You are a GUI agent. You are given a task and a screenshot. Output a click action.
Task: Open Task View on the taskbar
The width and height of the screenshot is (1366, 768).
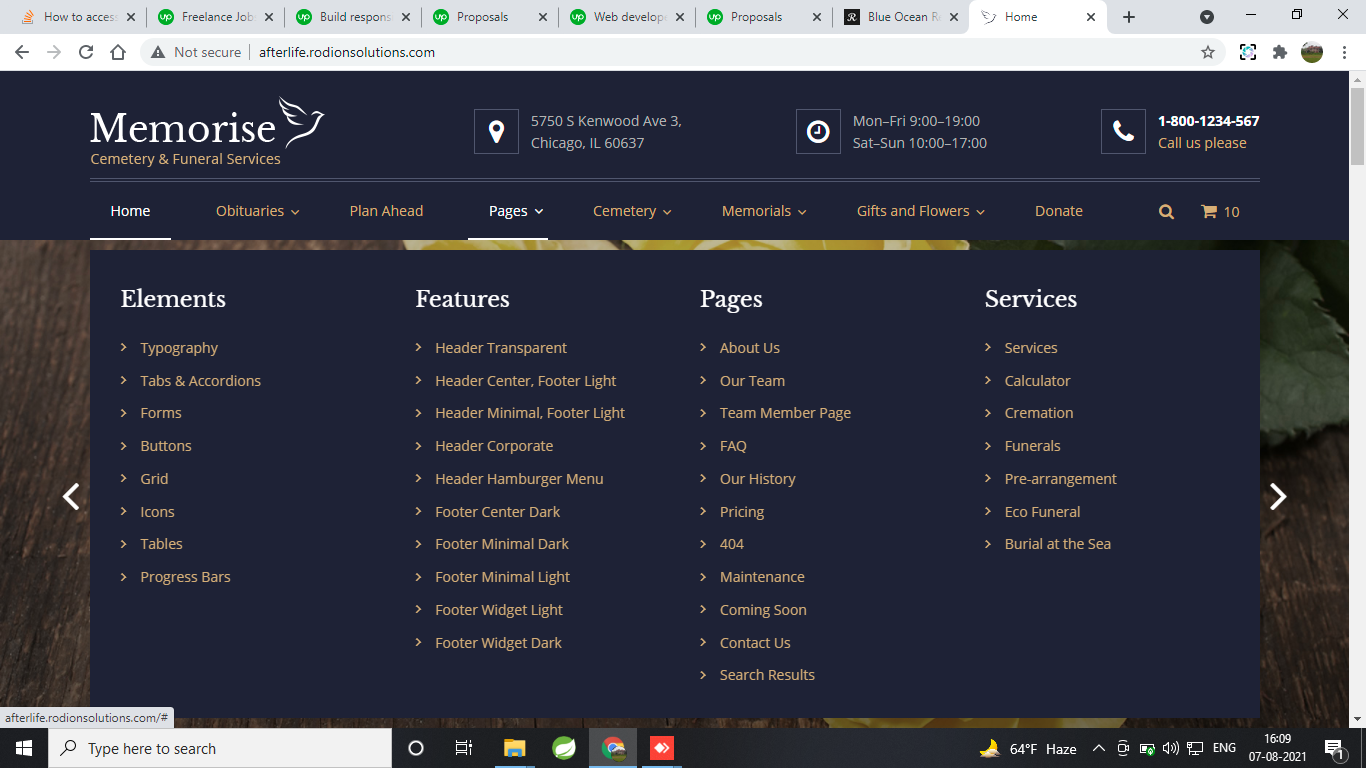click(464, 748)
